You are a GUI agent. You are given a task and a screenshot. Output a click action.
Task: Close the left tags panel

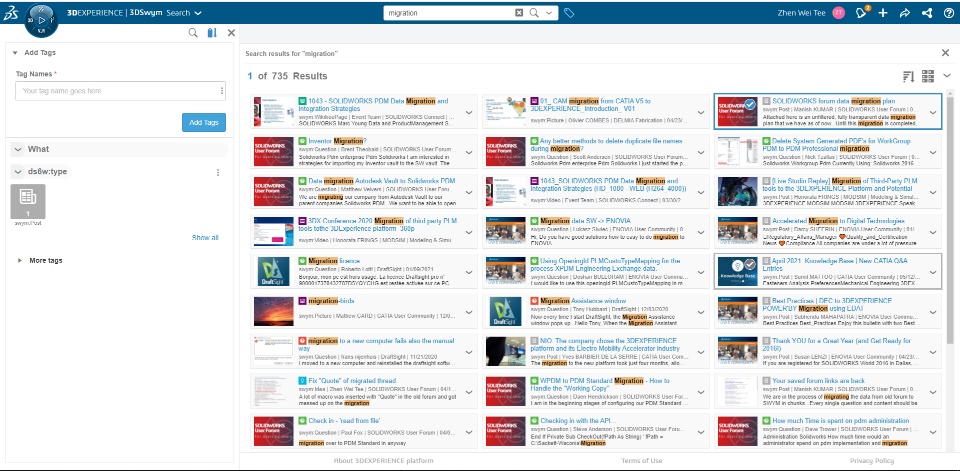pos(231,33)
